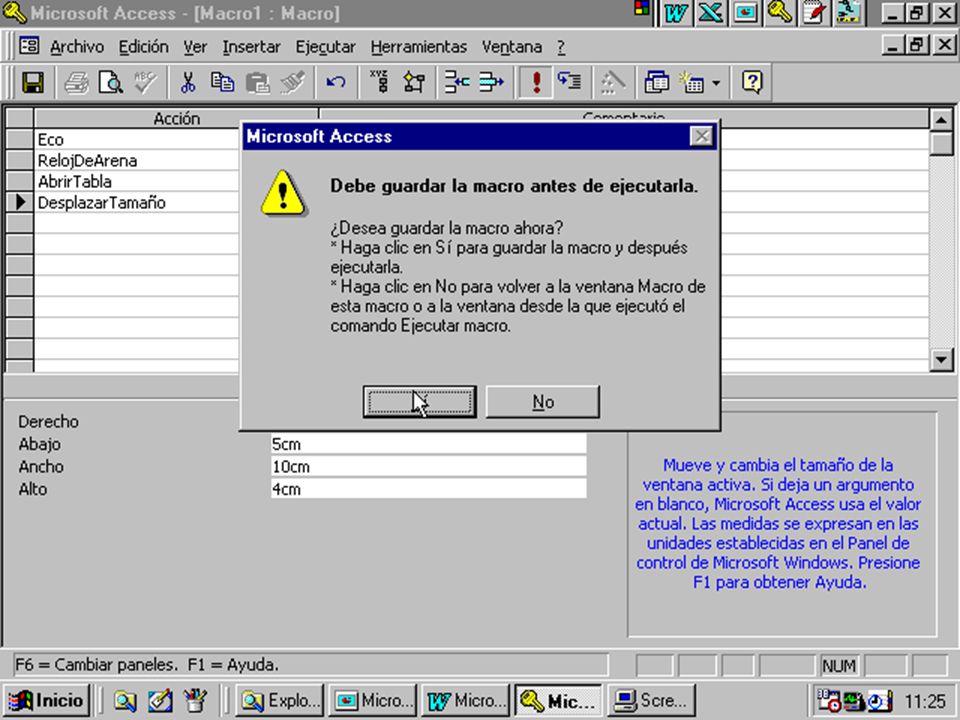Open the ? help menu

pos(561,47)
